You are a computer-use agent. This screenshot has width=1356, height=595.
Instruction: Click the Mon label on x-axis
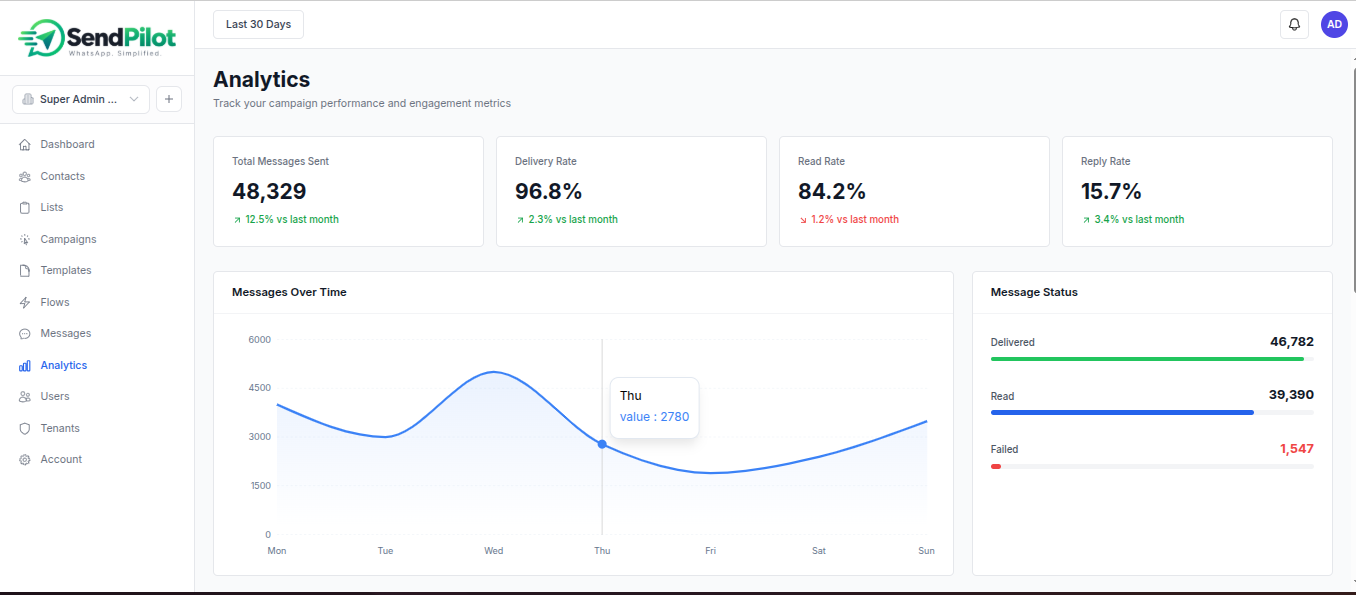coord(277,551)
